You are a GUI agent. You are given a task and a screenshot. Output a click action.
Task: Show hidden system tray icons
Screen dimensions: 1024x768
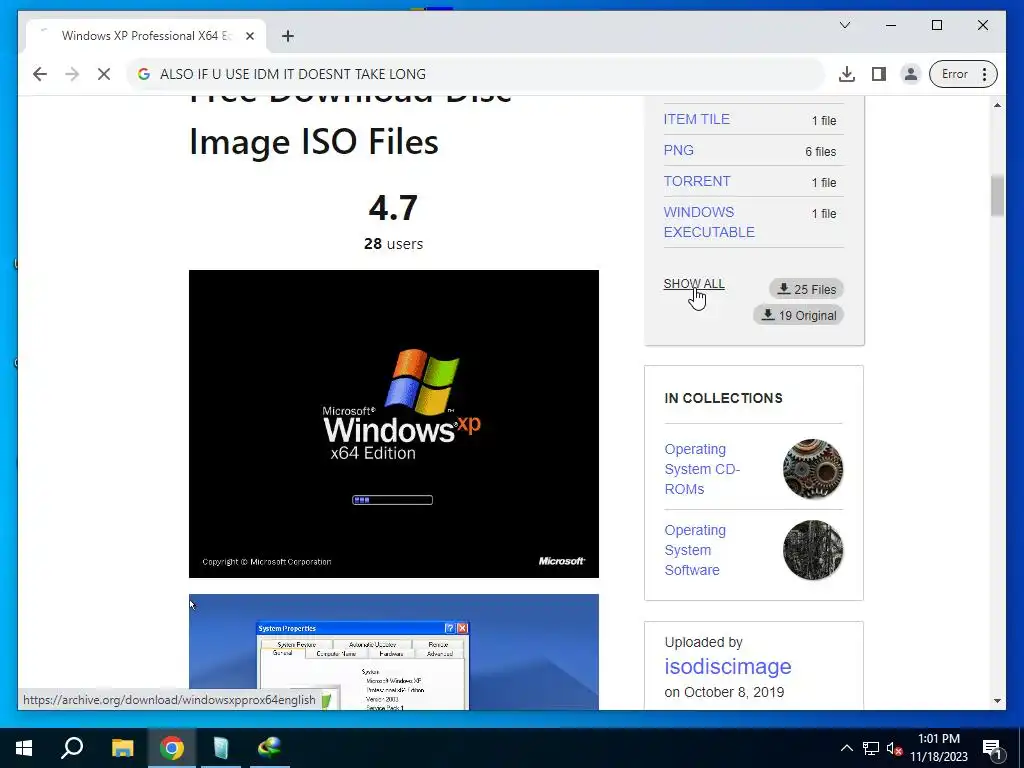846,748
